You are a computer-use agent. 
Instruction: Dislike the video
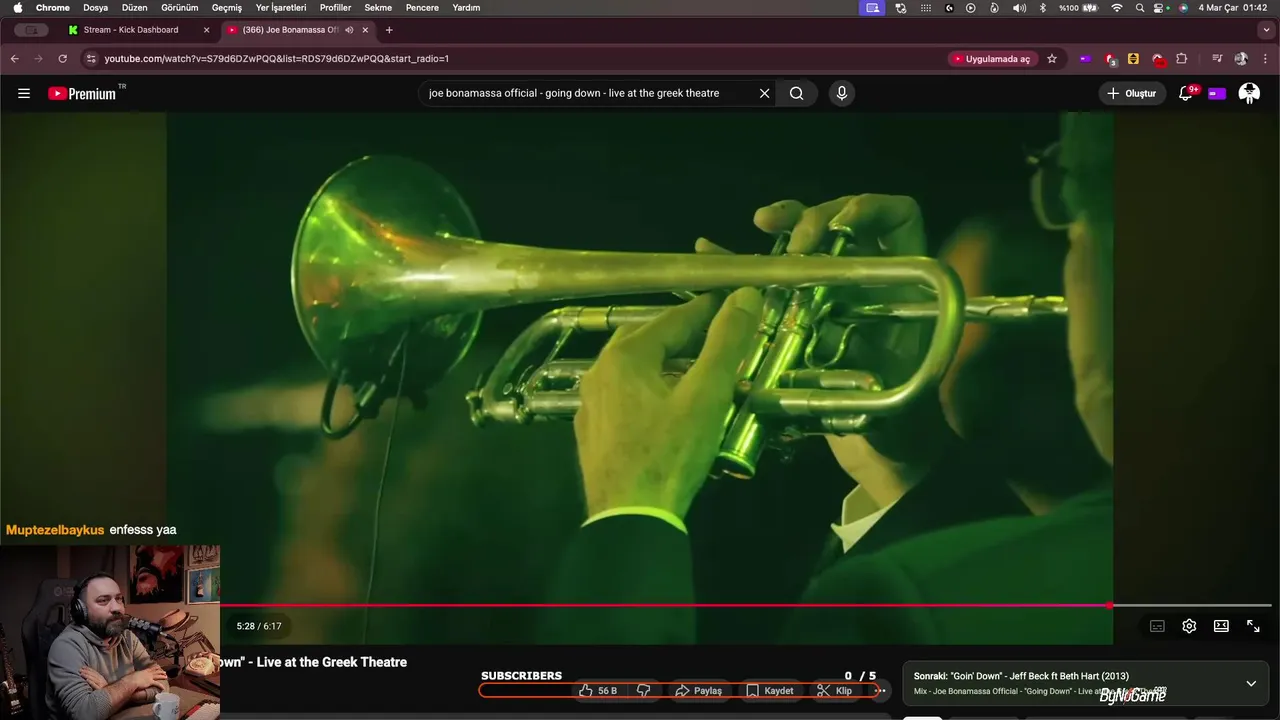[x=643, y=690]
